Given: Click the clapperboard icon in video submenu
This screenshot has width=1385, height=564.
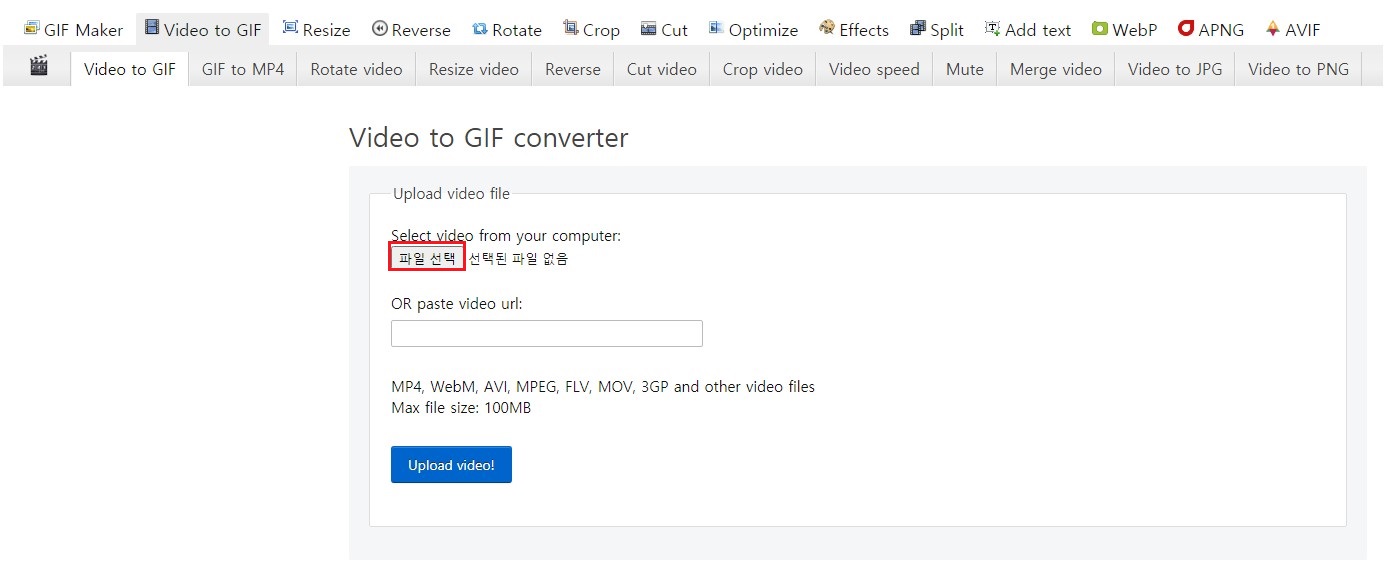Looking at the screenshot, I should [39, 67].
